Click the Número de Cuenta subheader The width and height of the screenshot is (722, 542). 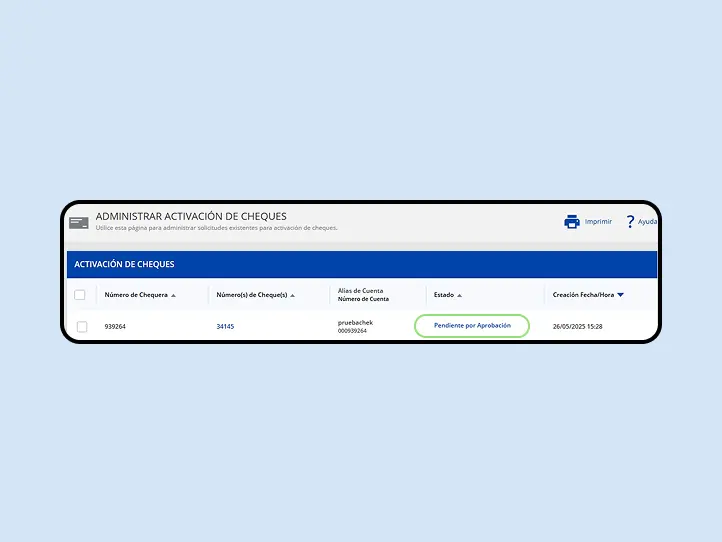[x=363, y=299]
